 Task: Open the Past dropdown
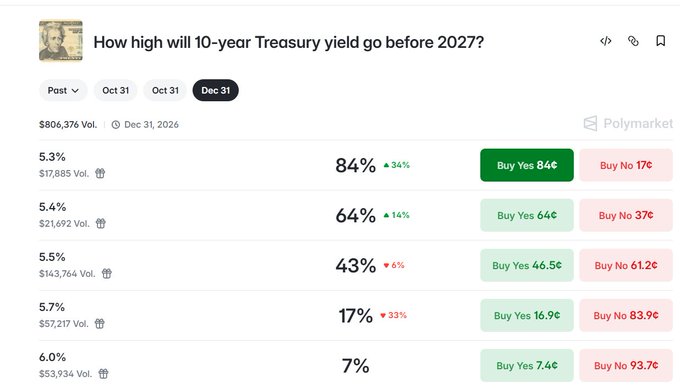(63, 90)
